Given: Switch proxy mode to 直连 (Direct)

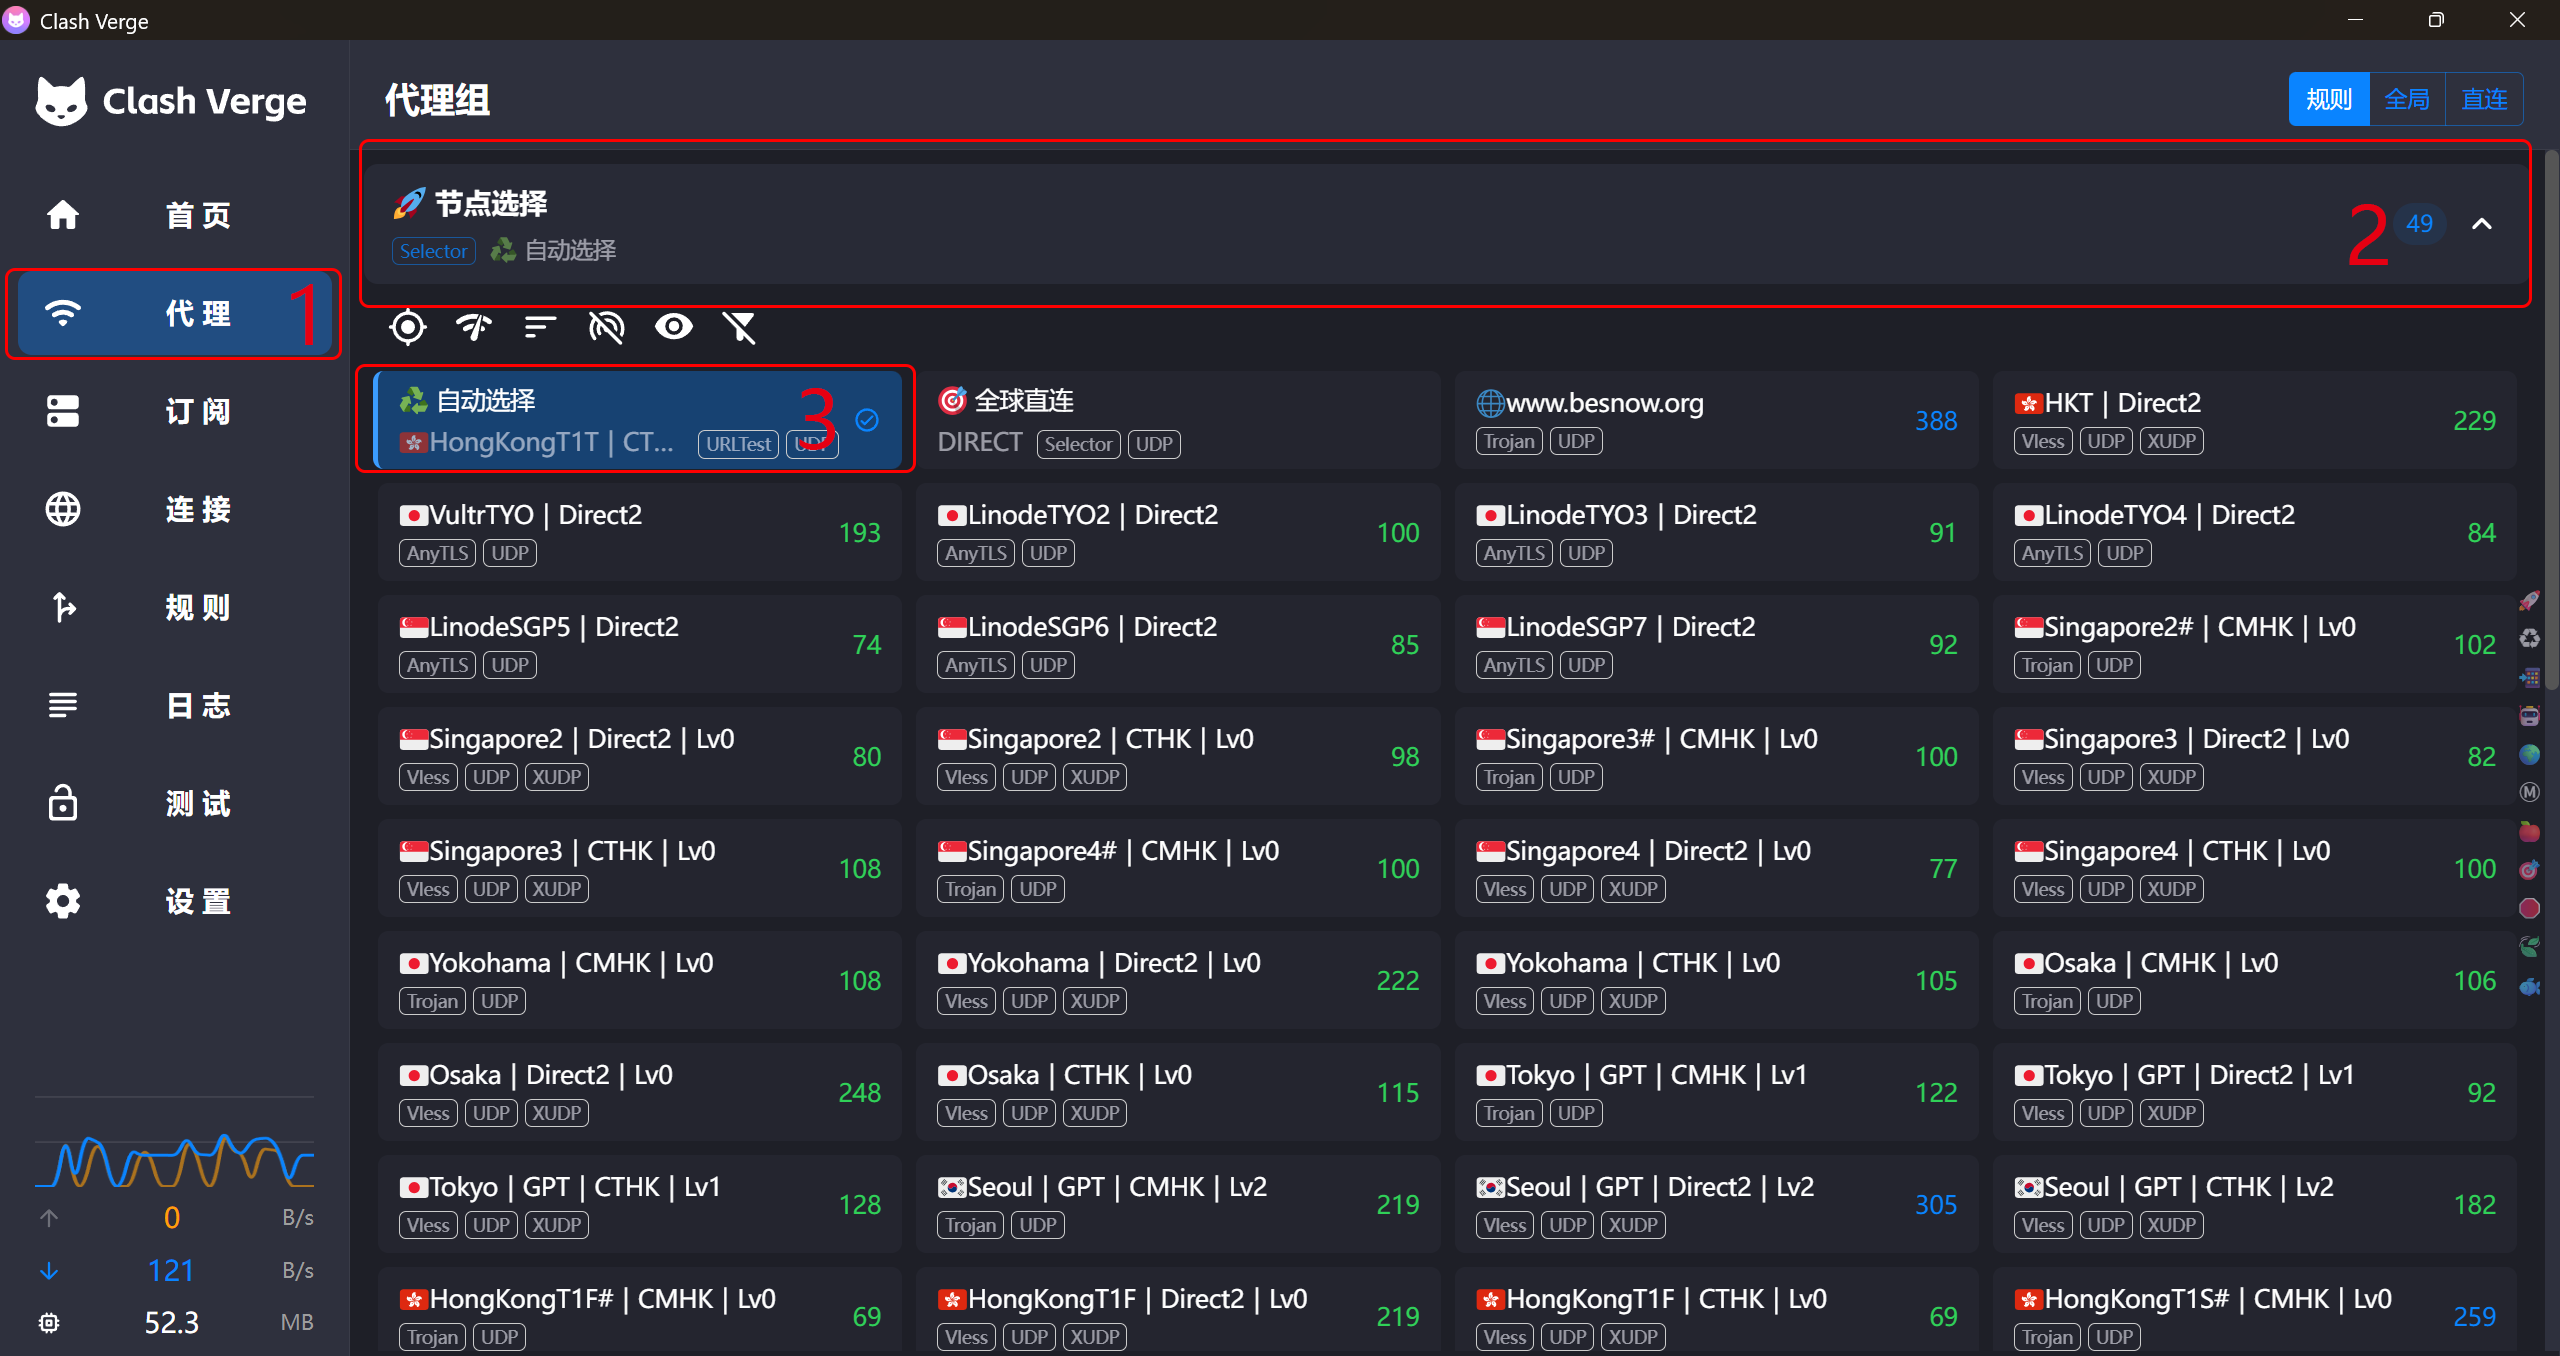Looking at the screenshot, I should [x=2484, y=99].
